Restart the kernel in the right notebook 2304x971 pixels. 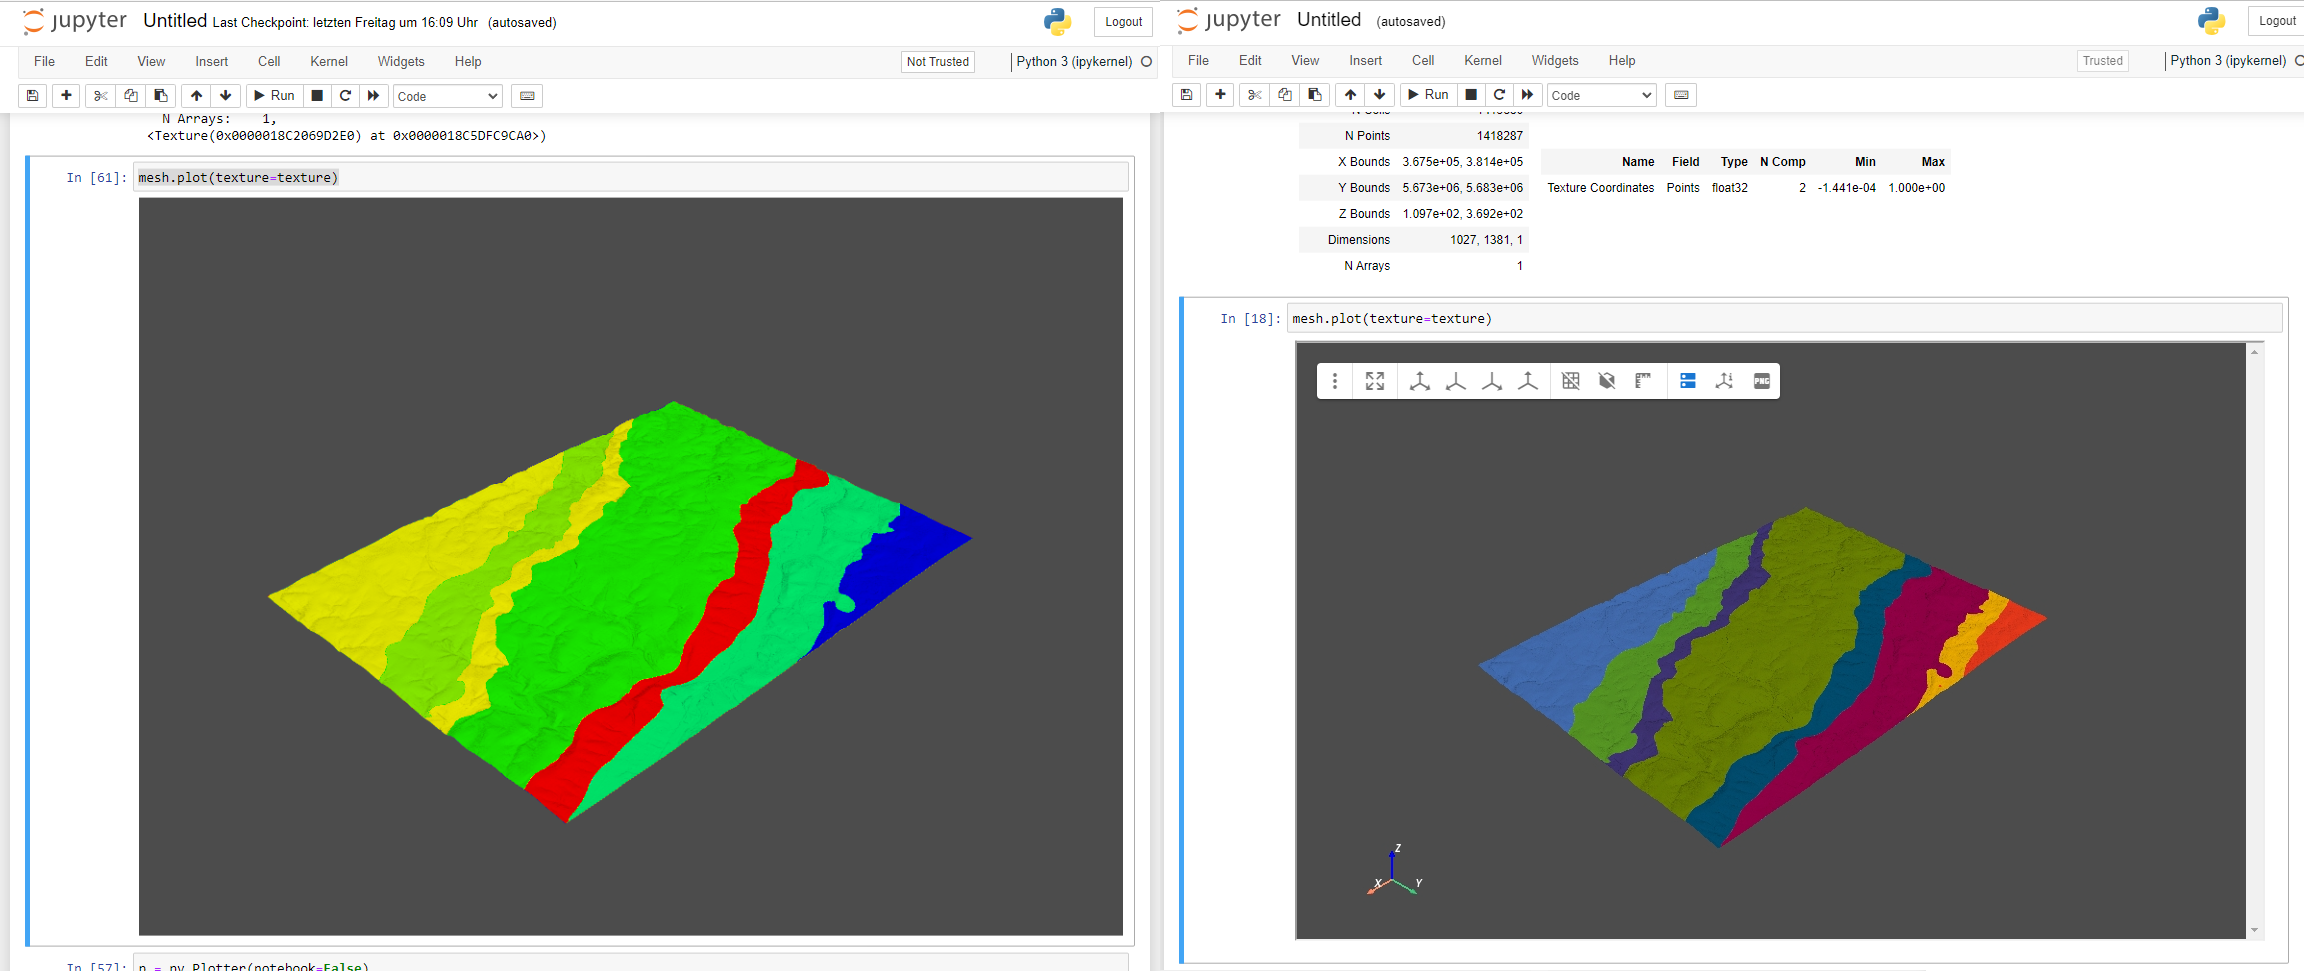(1499, 95)
